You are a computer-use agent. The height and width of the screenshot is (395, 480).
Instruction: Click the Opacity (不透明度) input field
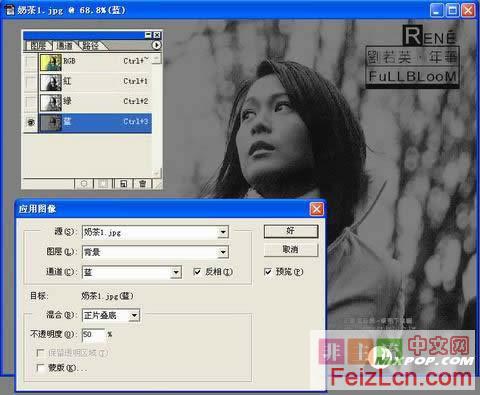coord(93,334)
